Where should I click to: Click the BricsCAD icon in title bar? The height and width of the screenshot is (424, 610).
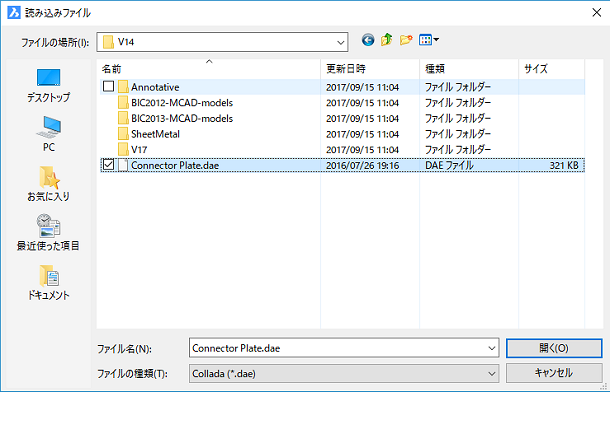click(14, 12)
